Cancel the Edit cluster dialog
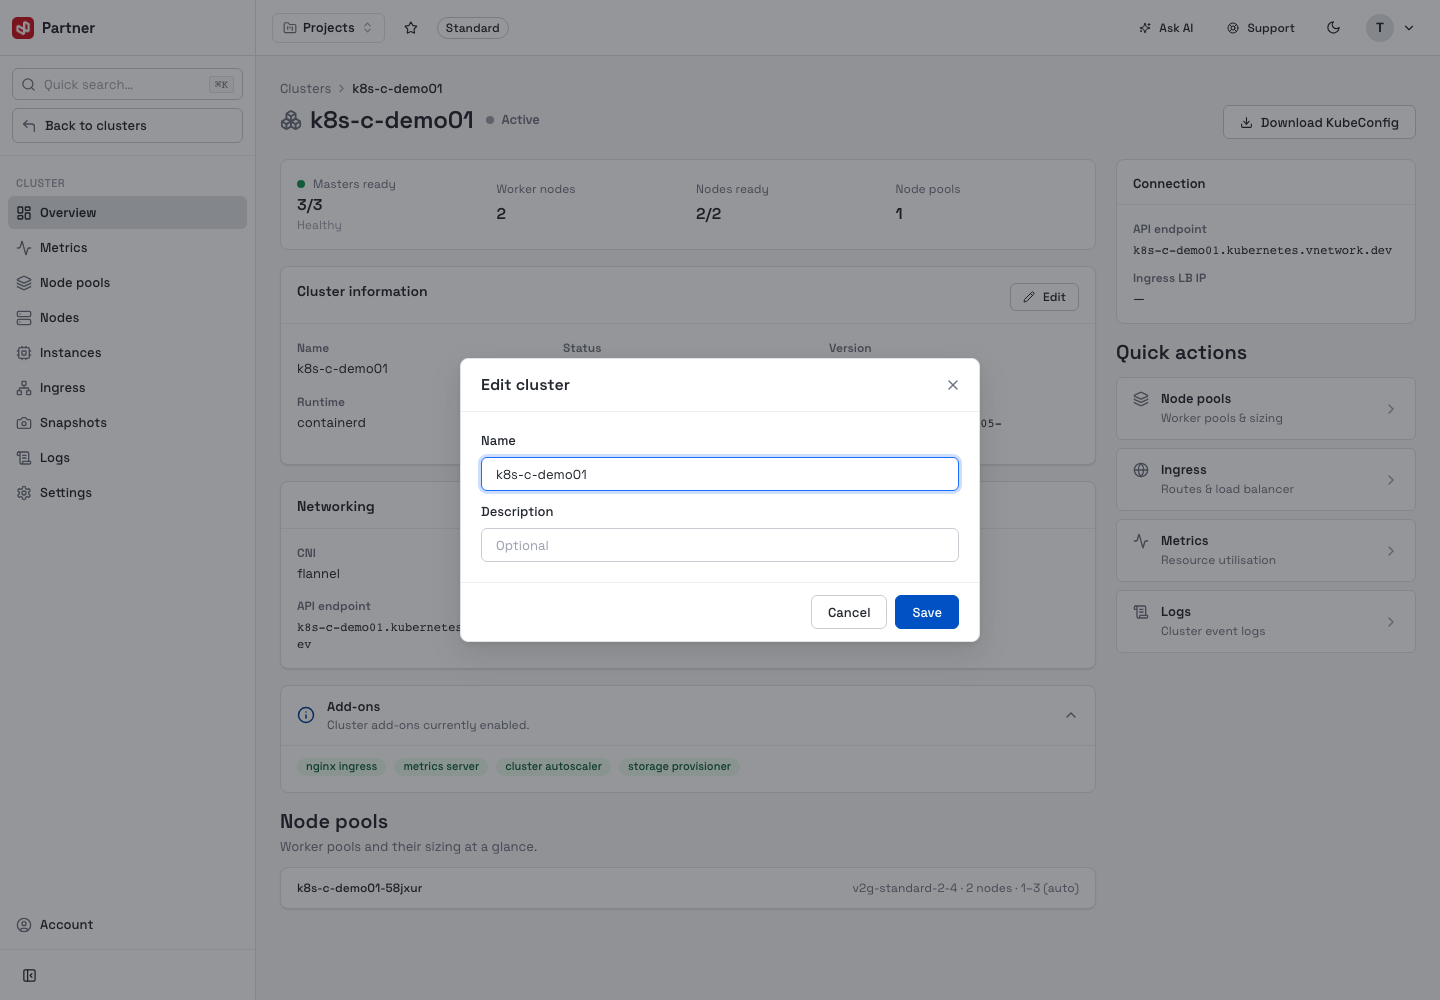Screen dimensions: 1440x1000 (849, 612)
